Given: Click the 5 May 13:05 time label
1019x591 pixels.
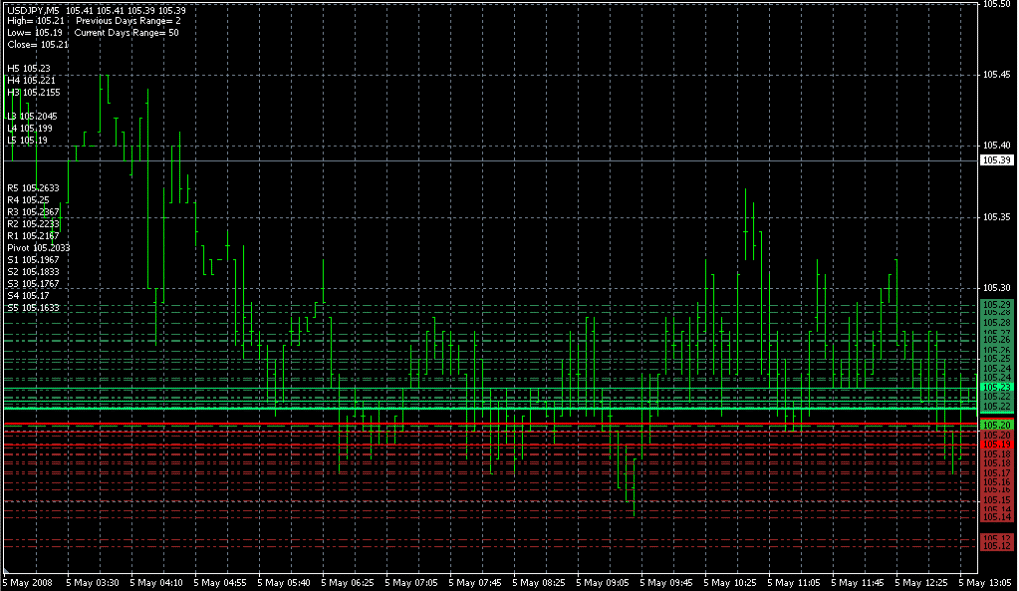Looking at the screenshot, I should point(987,582).
